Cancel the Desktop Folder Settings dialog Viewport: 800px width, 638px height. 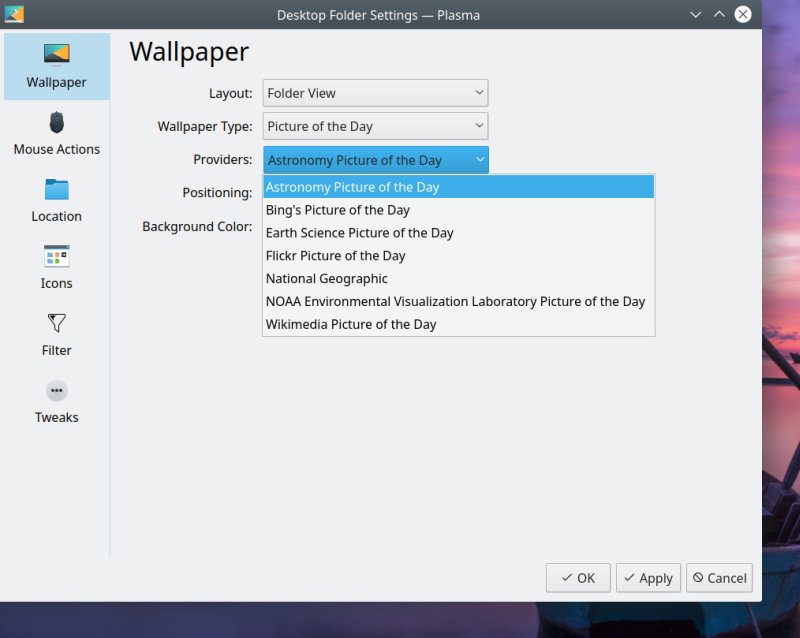719,577
